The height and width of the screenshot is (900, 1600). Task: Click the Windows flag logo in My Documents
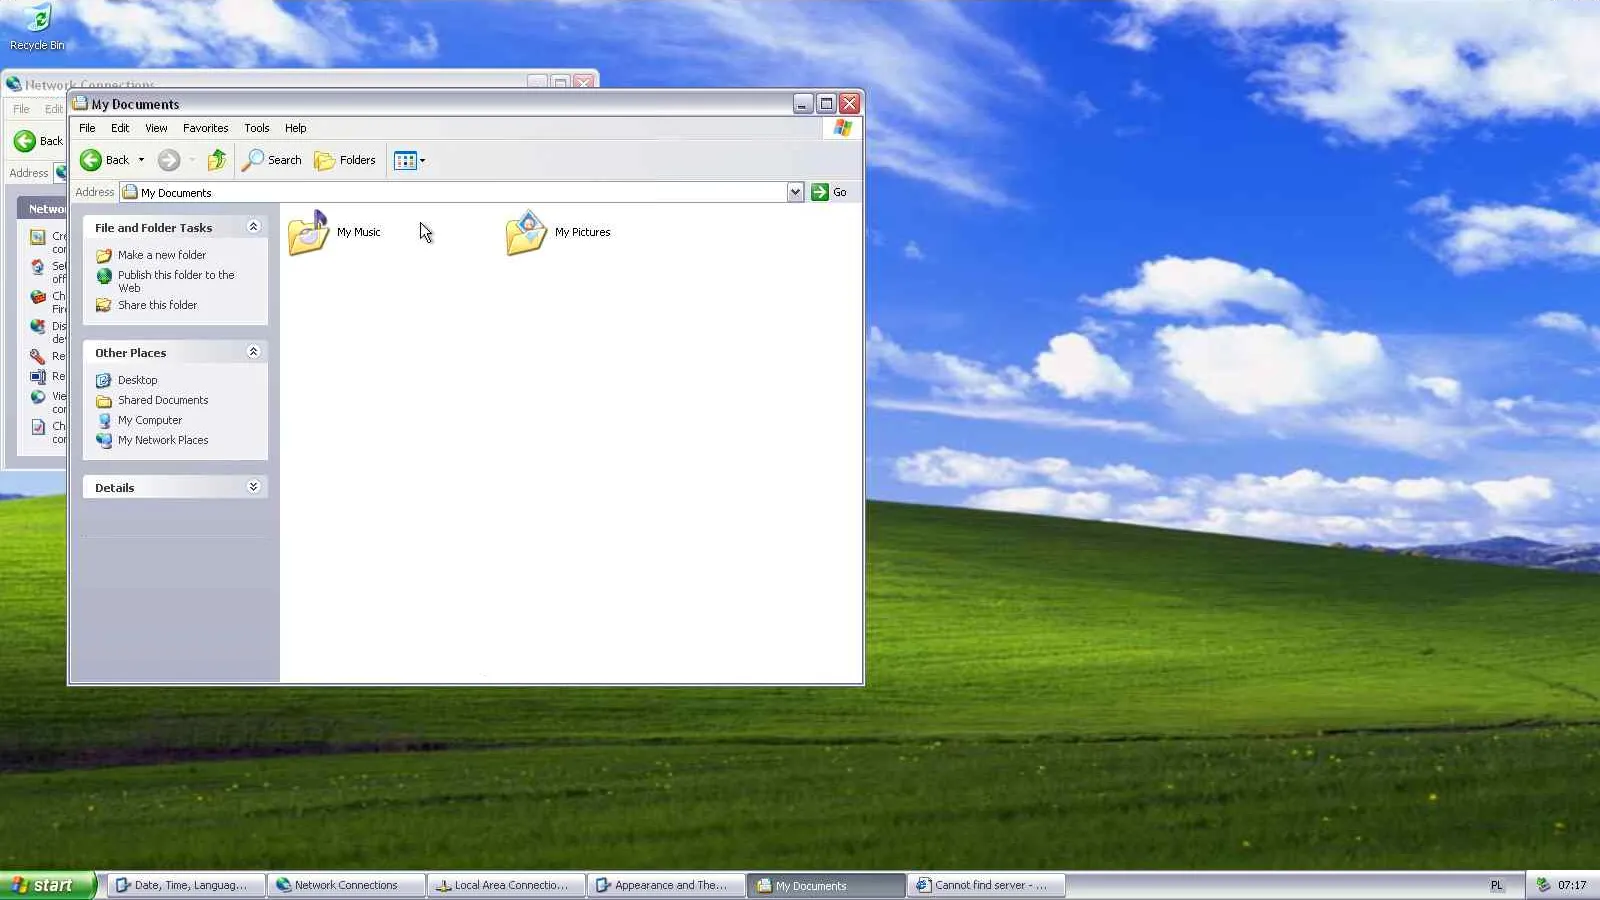tap(843, 128)
